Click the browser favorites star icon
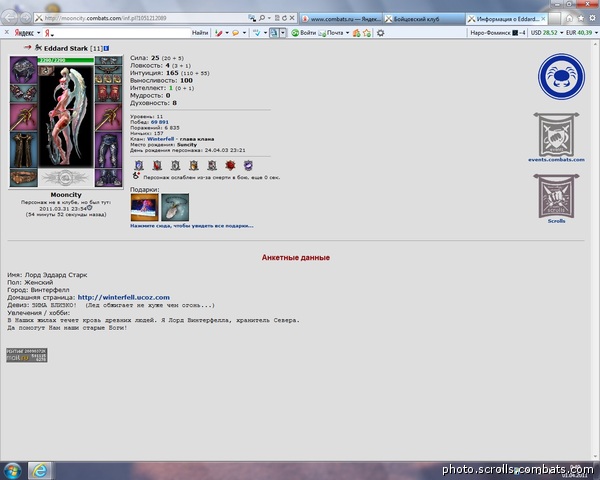This screenshot has height=480, width=600. (581, 18)
